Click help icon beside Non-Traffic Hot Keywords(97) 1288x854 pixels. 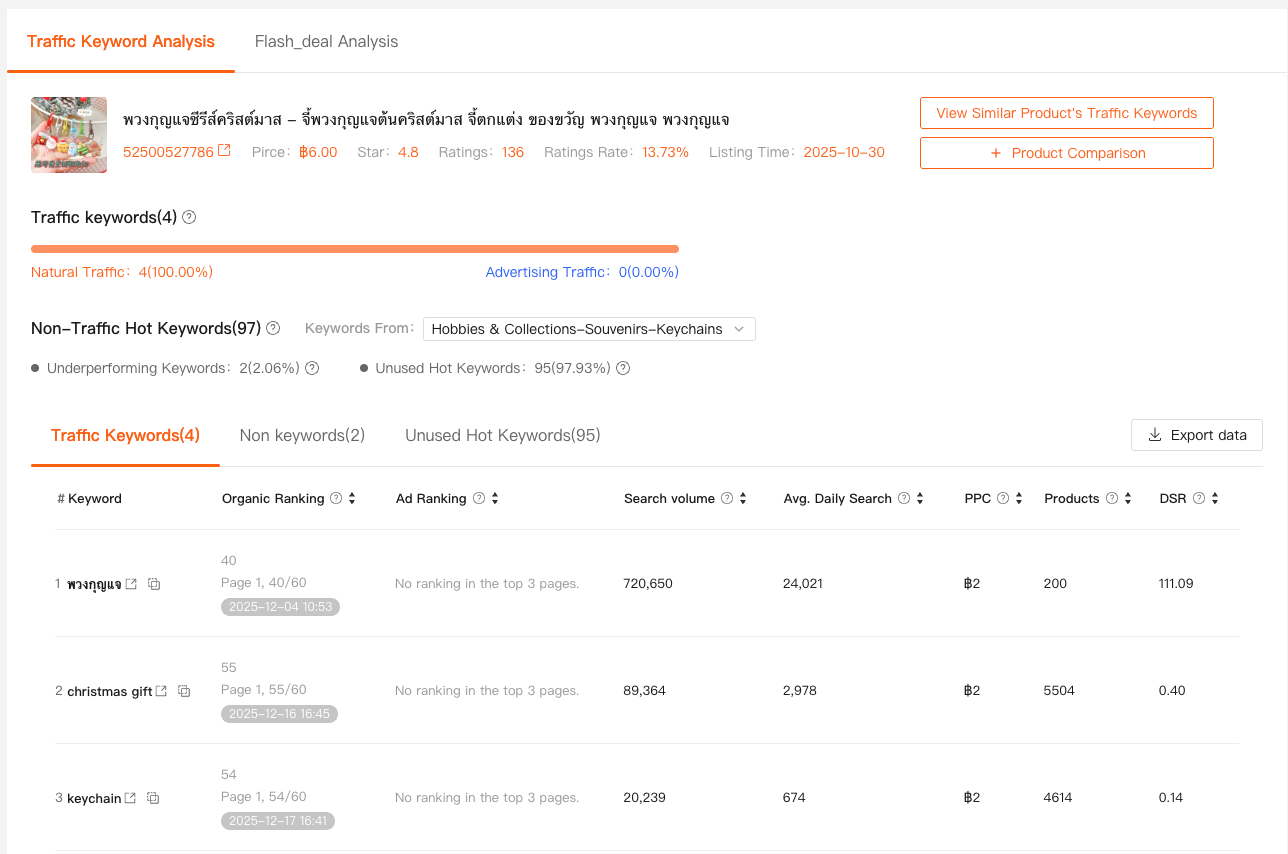click(273, 328)
